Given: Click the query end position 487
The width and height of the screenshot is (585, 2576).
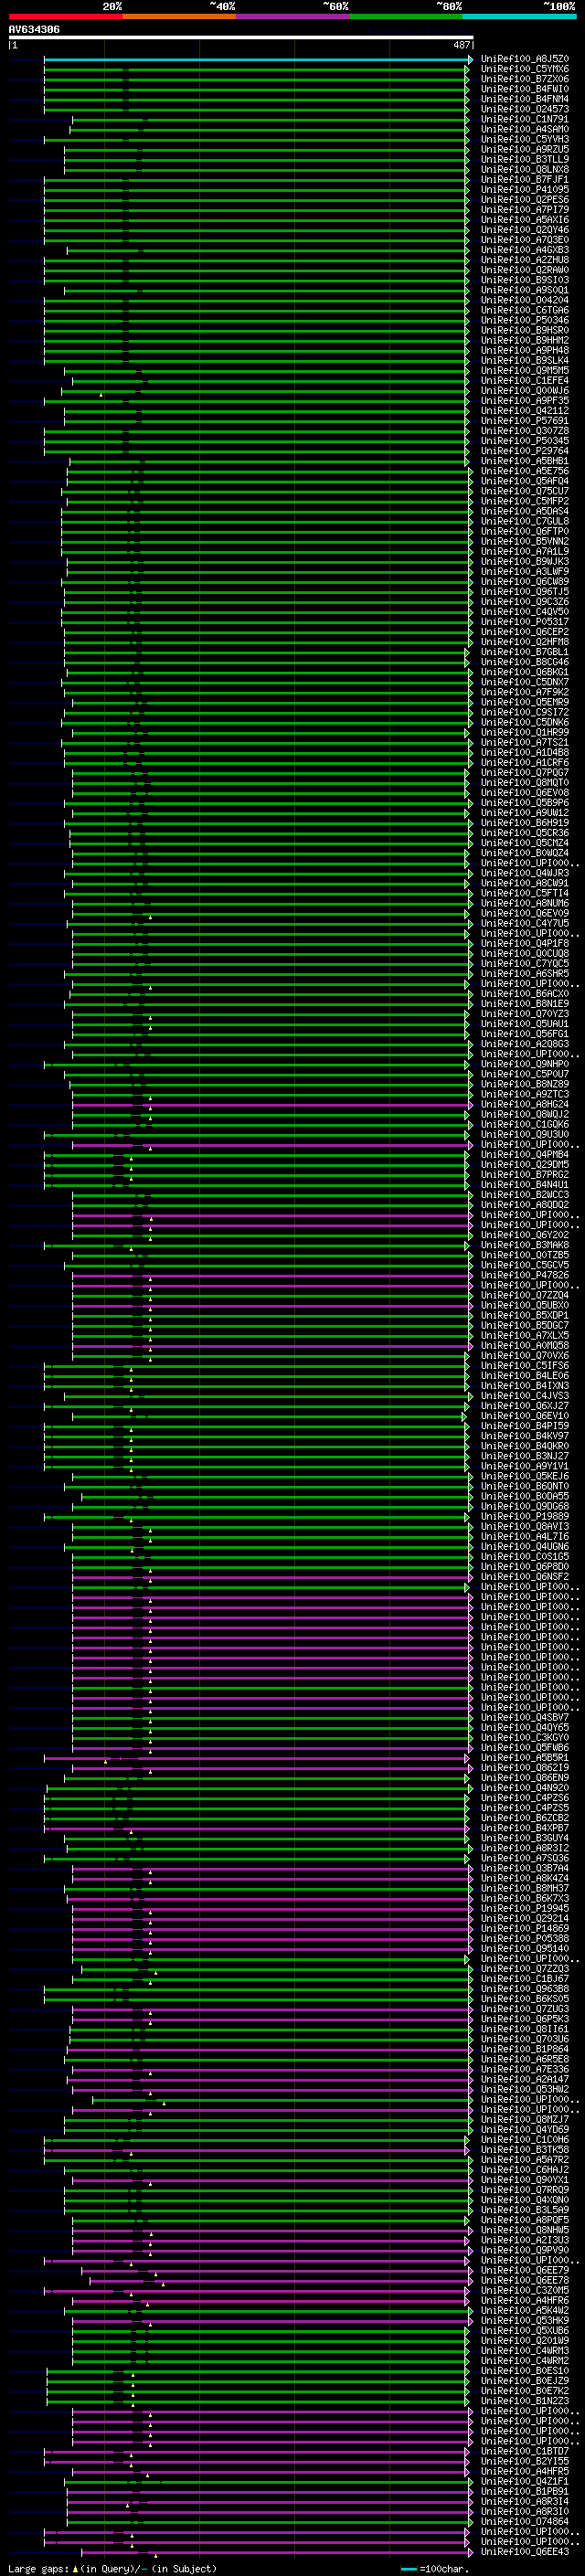Looking at the screenshot, I should pos(462,45).
